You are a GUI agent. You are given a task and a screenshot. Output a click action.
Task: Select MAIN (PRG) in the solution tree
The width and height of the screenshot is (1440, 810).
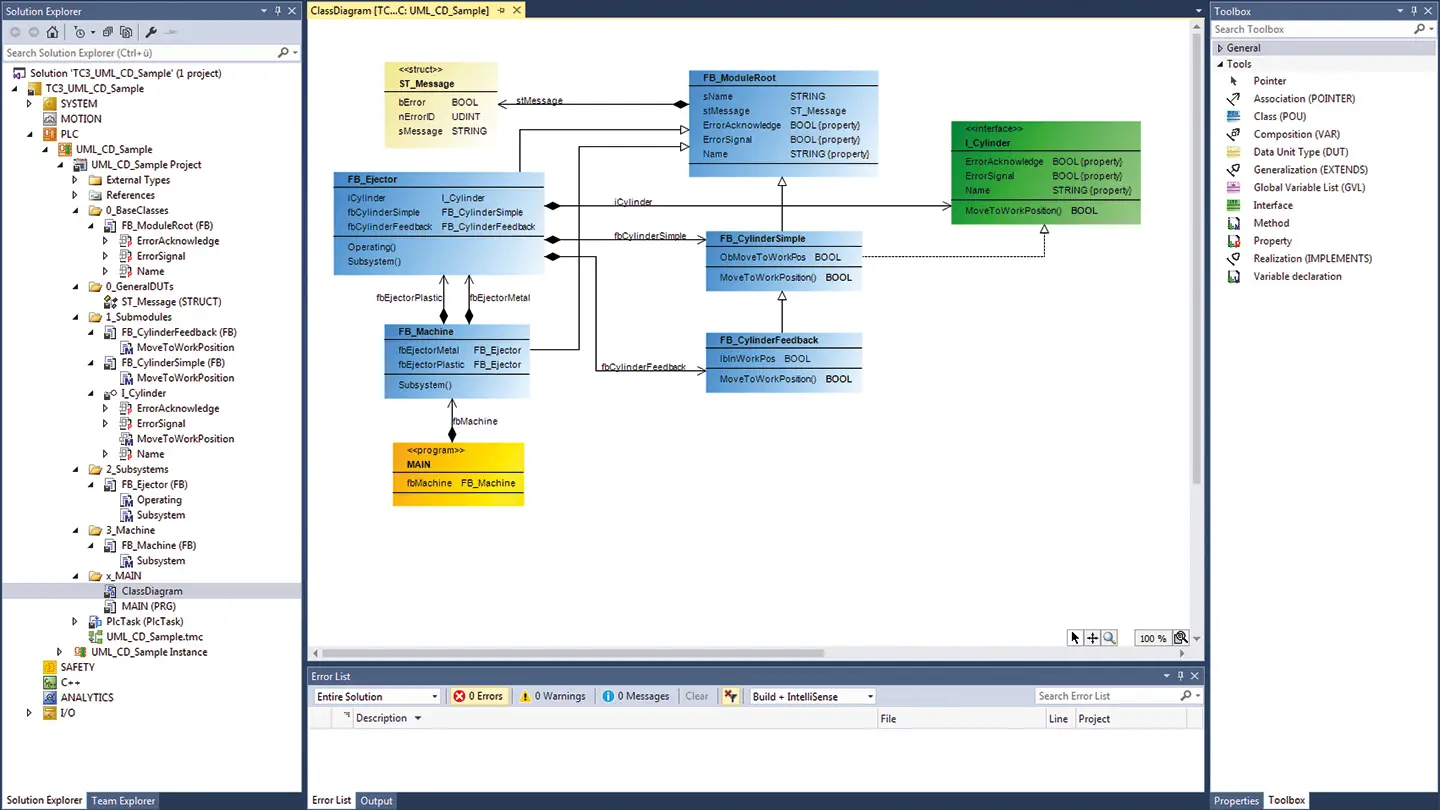(x=148, y=606)
